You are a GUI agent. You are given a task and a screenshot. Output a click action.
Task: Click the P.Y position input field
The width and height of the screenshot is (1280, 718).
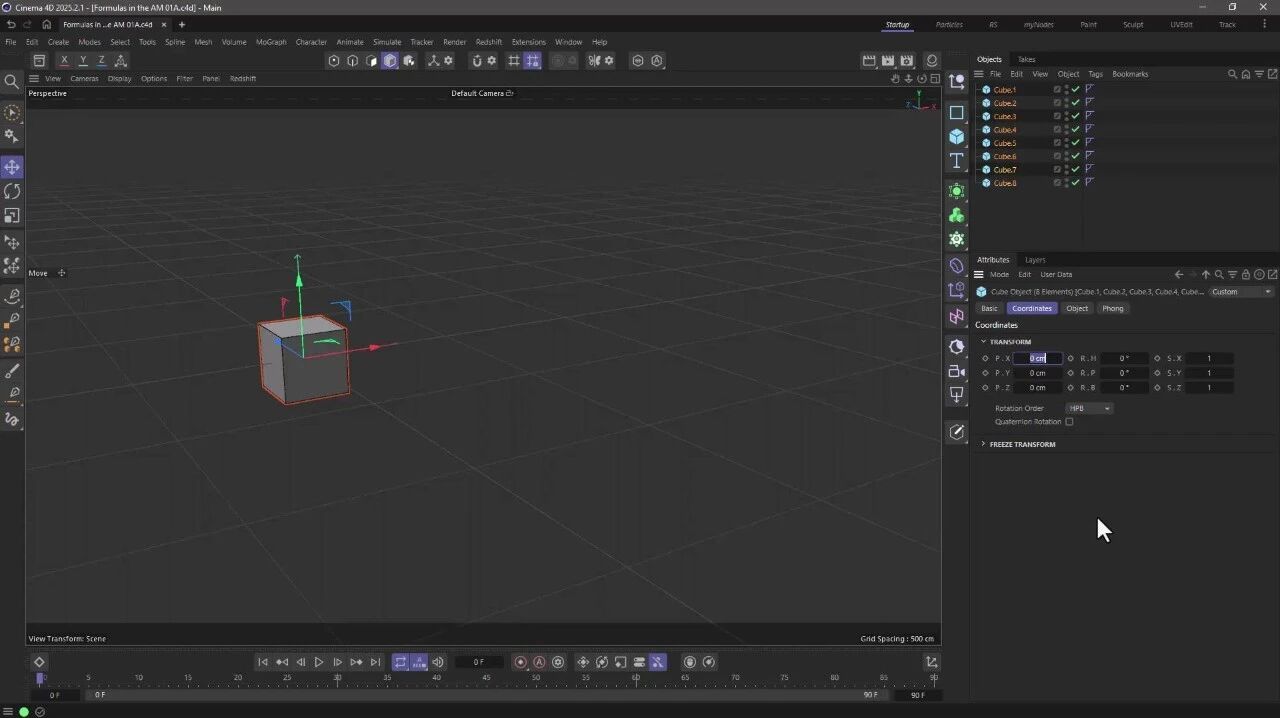pos(1038,373)
